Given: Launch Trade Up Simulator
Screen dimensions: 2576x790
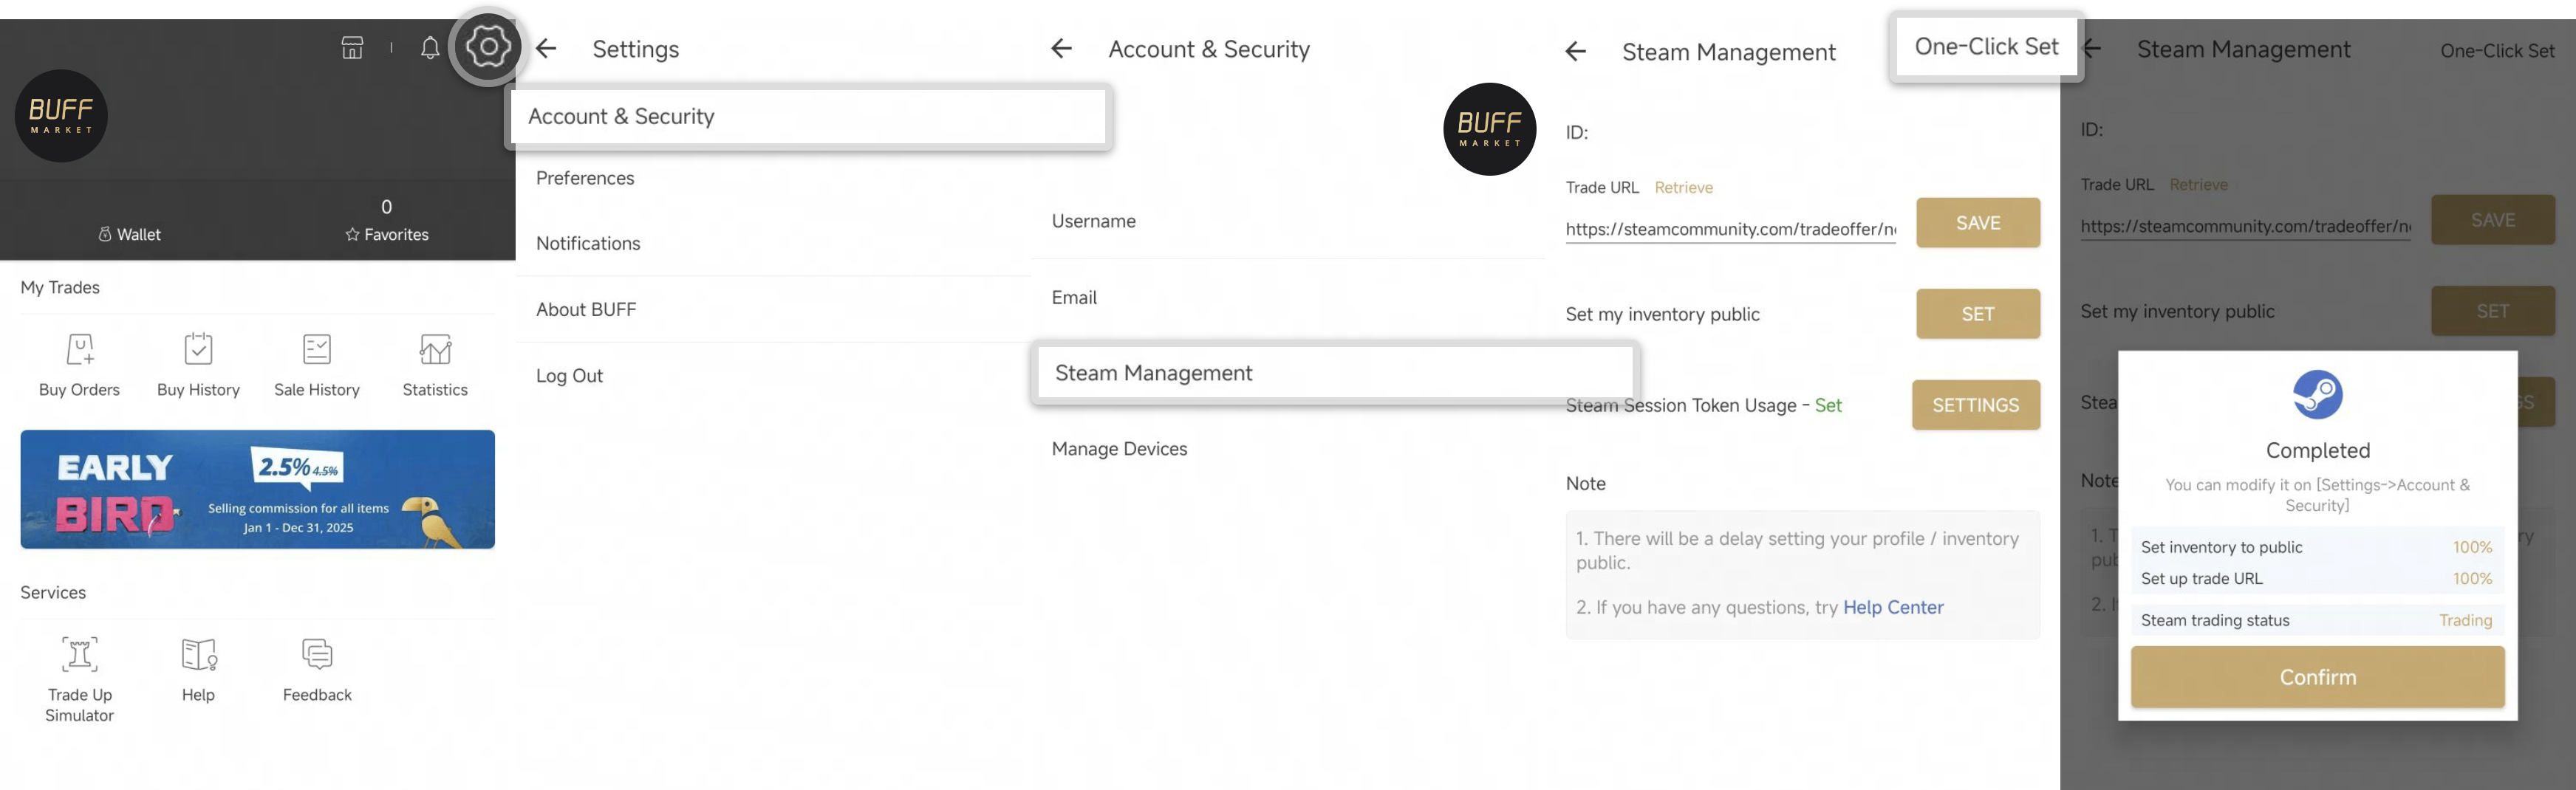Looking at the screenshot, I should 80,655.
